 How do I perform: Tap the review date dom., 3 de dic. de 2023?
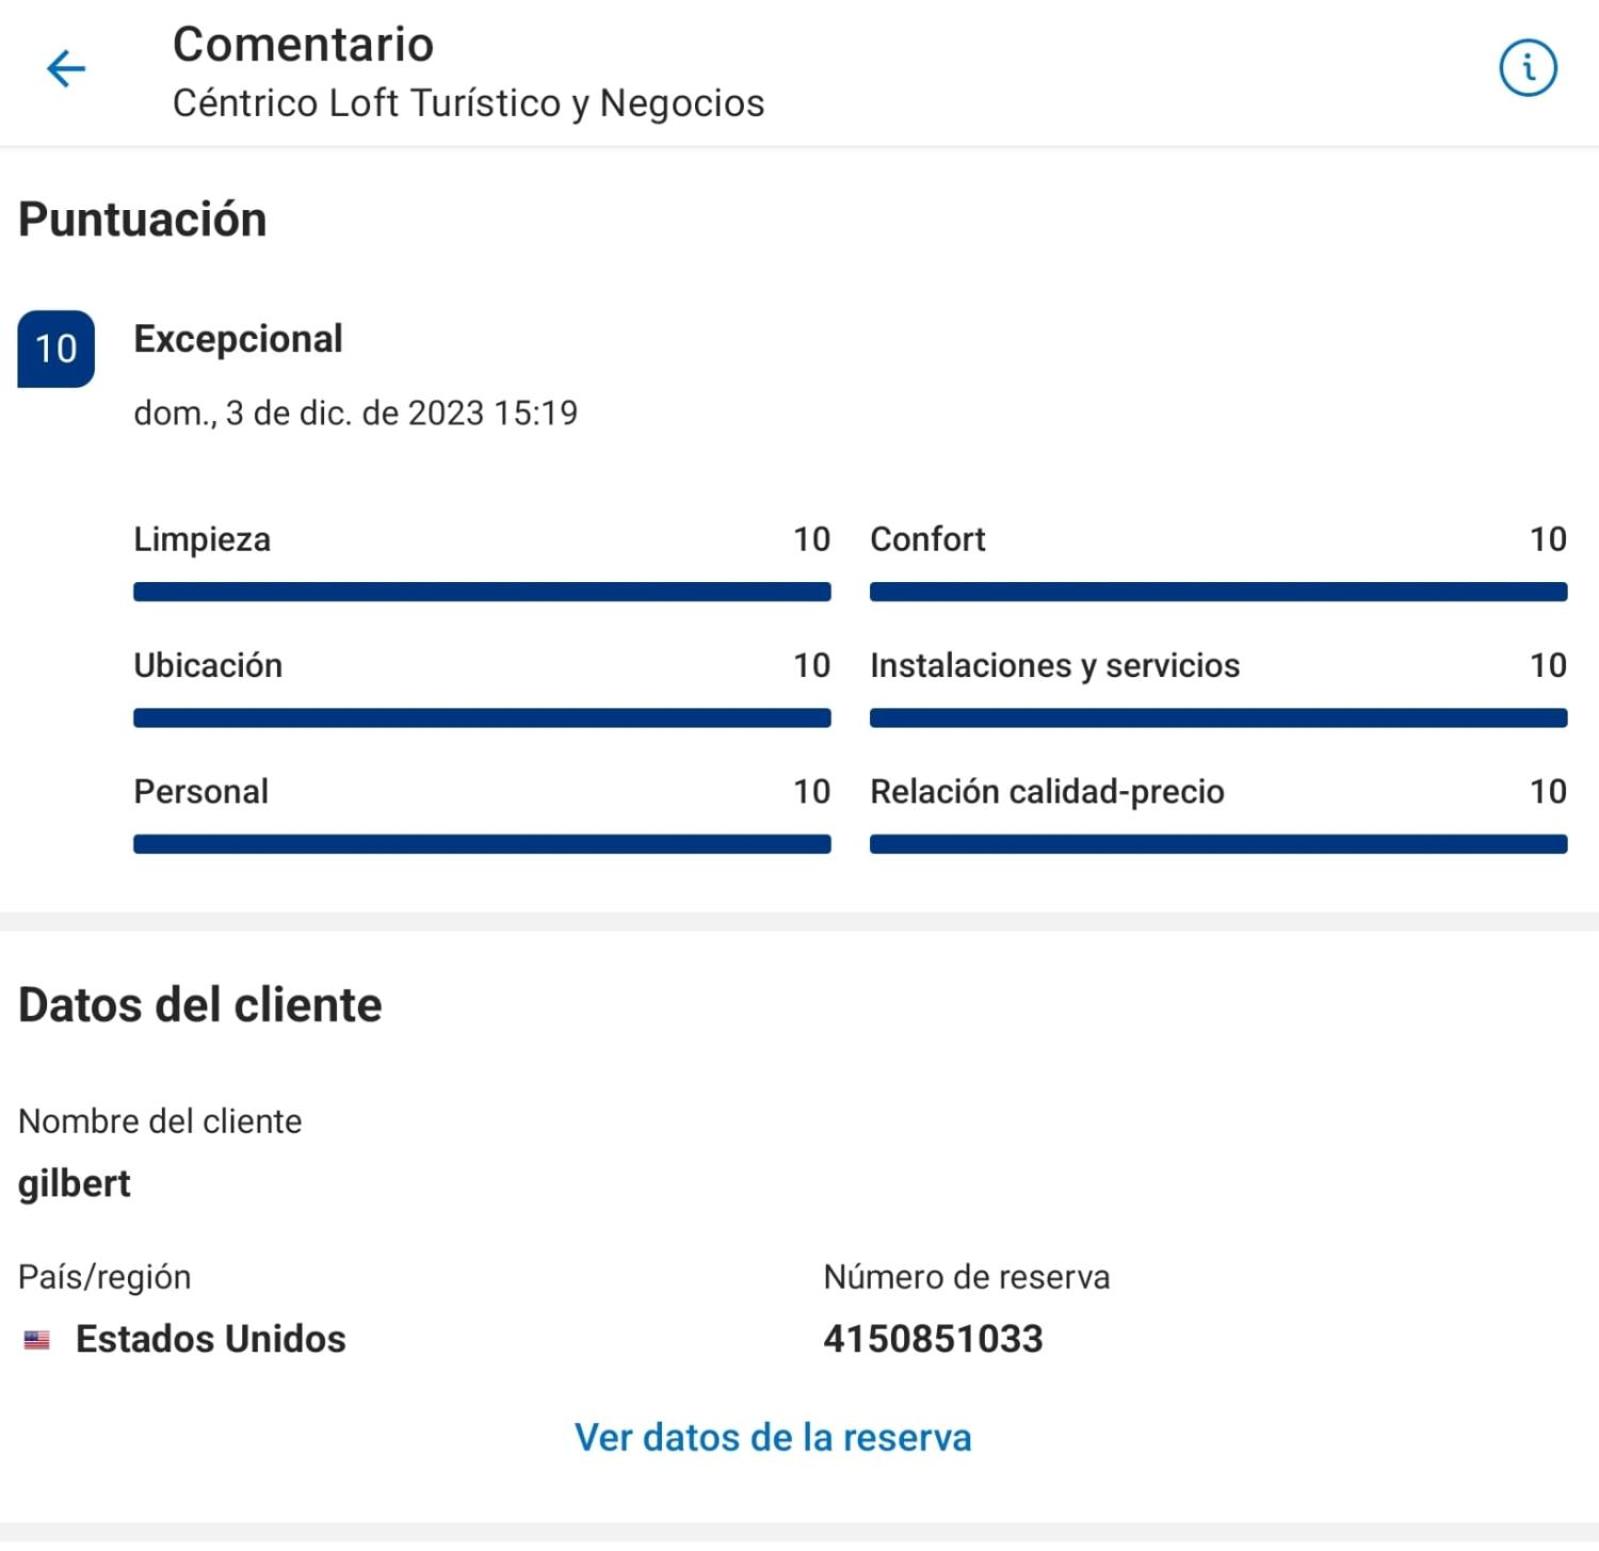click(356, 413)
